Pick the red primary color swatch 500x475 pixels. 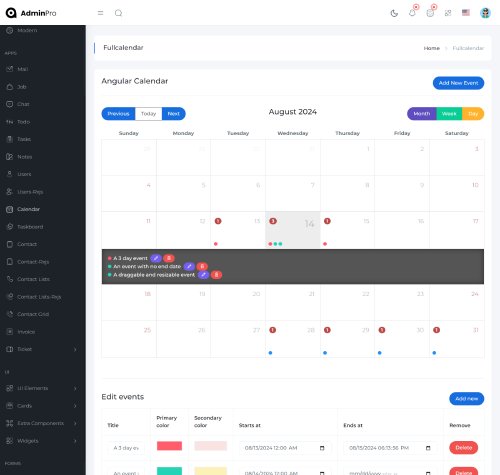click(169, 446)
